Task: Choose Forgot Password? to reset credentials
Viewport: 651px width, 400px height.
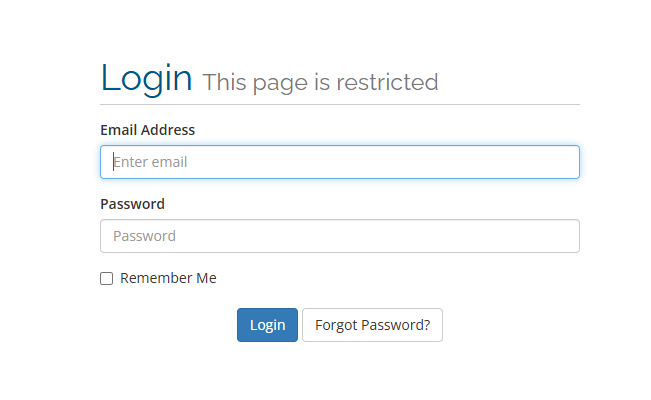Action: click(x=372, y=325)
